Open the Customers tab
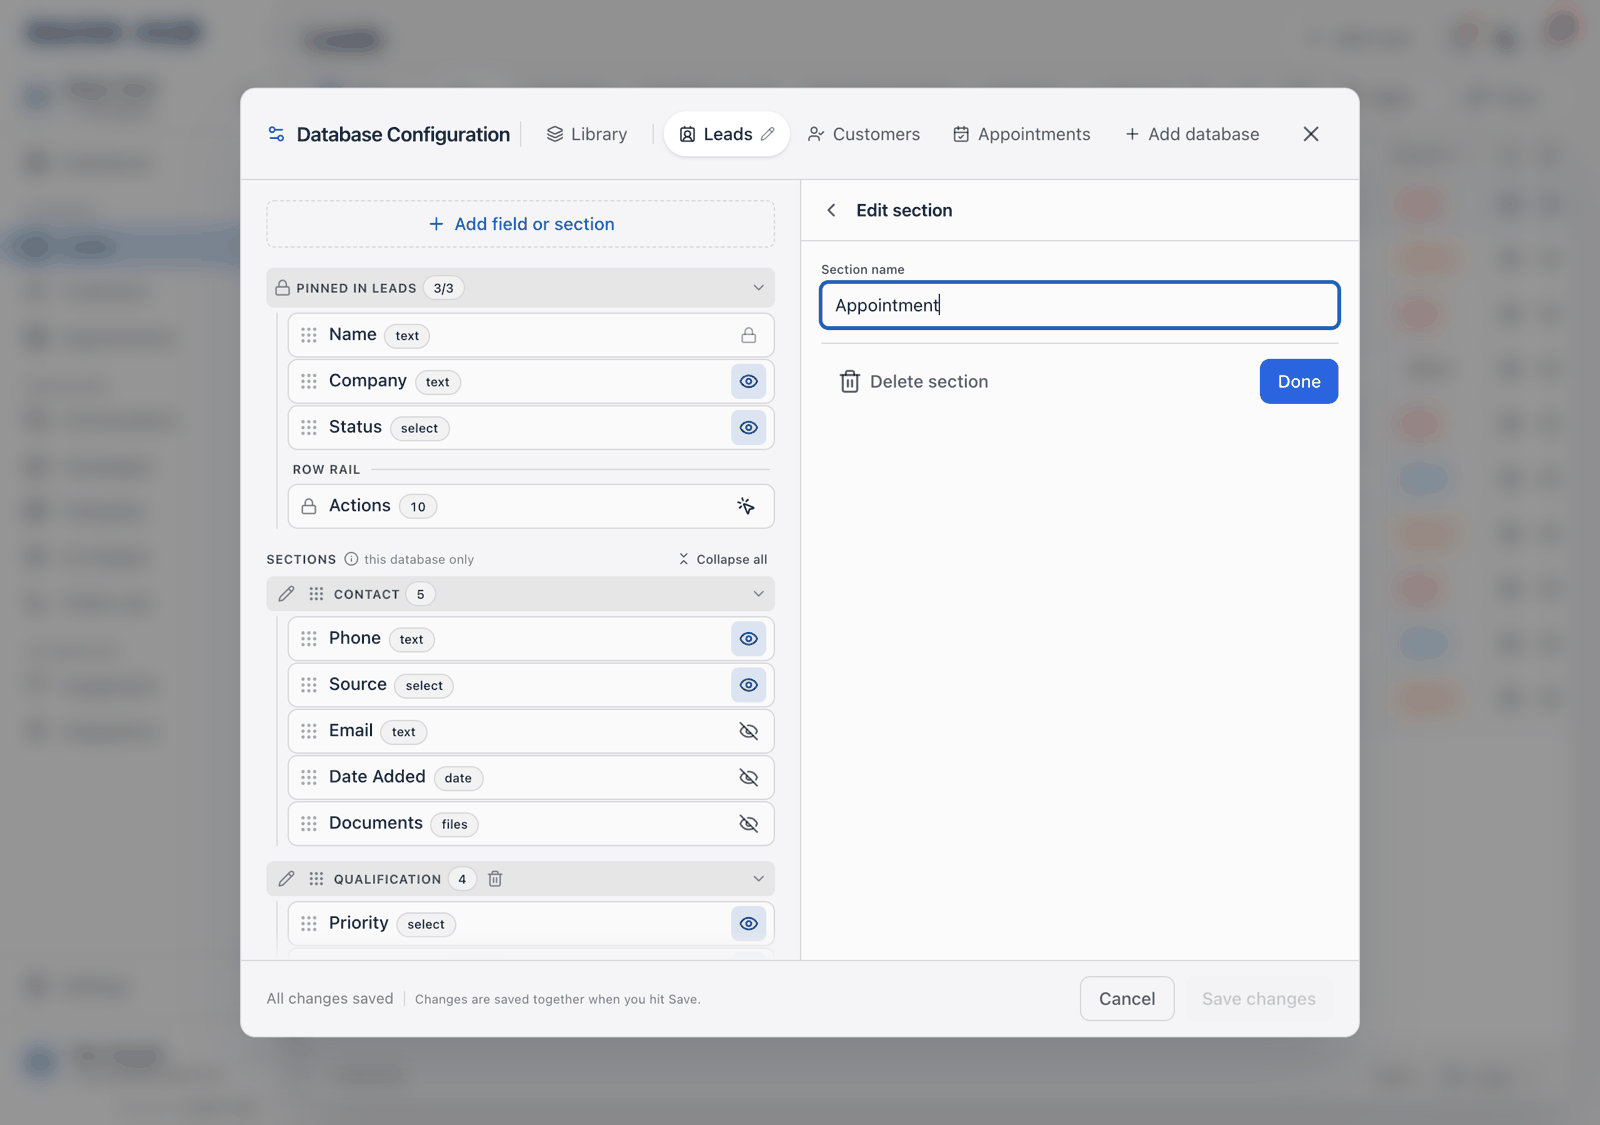The height and width of the screenshot is (1125, 1600). [864, 134]
